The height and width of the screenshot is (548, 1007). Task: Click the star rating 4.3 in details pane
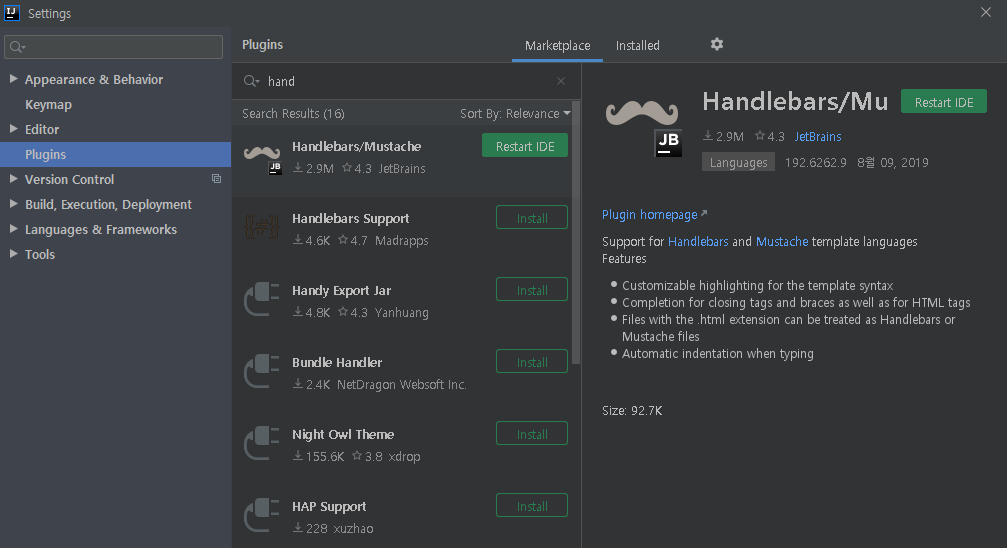click(x=770, y=136)
